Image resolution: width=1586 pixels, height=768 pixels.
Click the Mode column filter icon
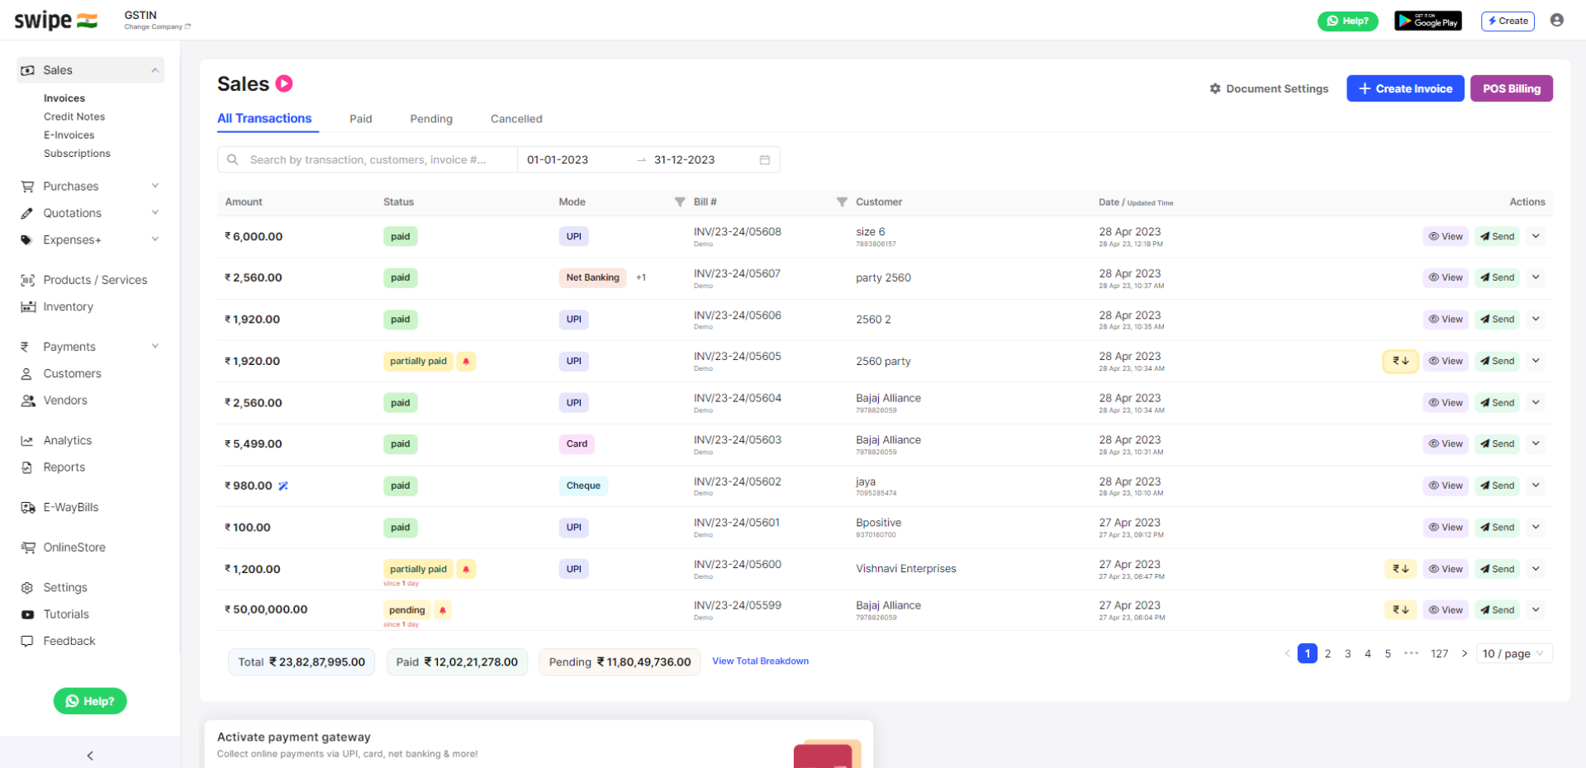pos(680,202)
